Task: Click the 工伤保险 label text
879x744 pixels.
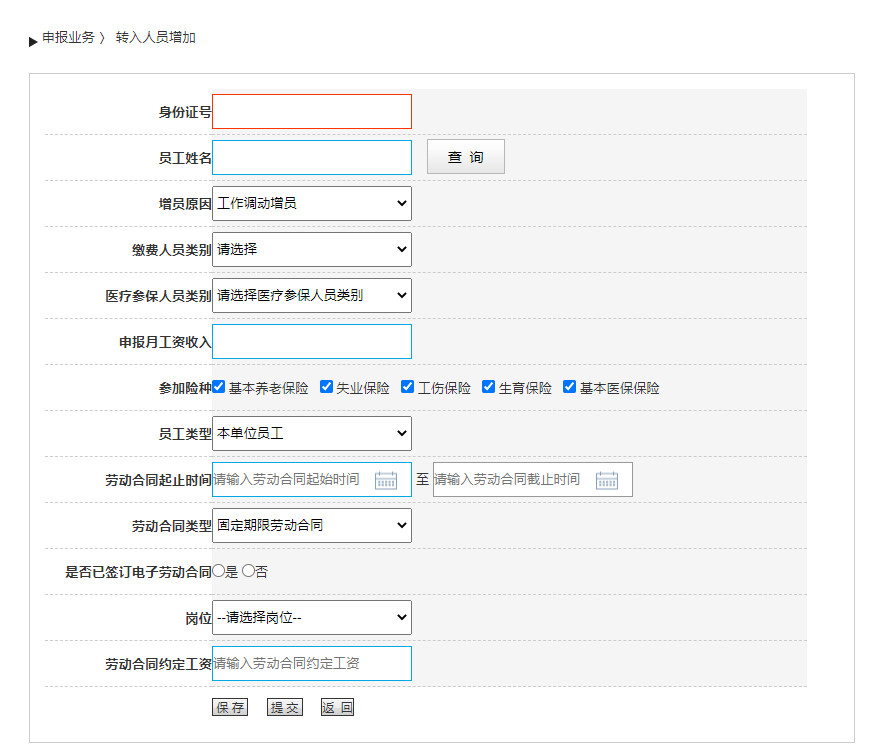Action: pos(444,388)
